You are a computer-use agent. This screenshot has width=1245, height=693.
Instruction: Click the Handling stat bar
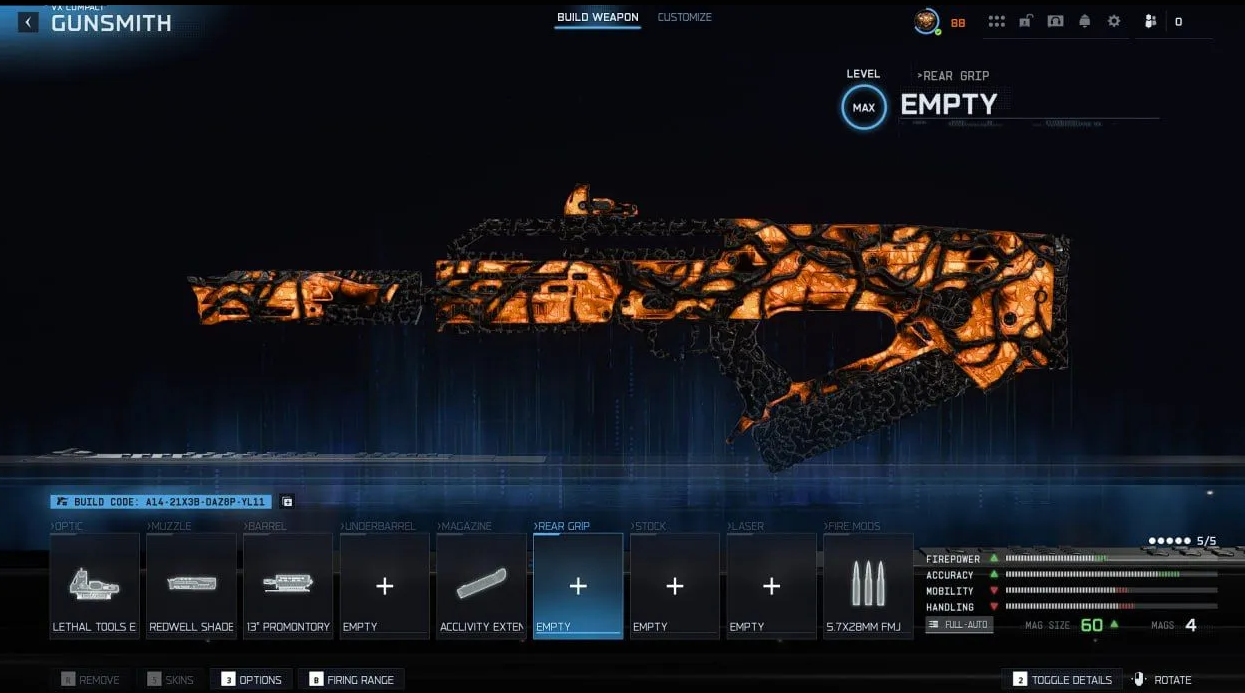(x=1111, y=607)
